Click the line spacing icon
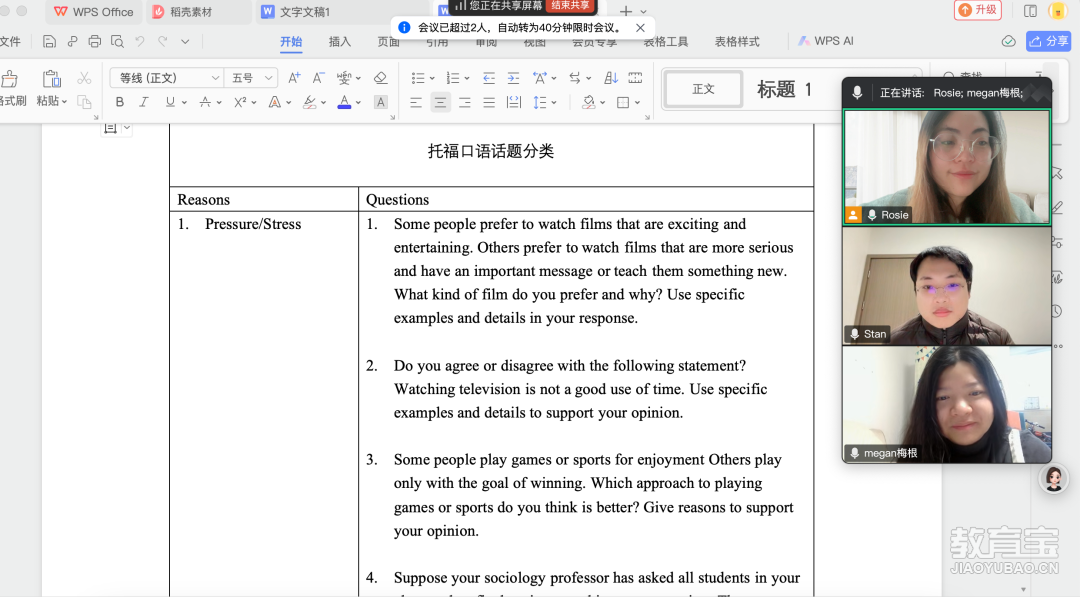The image size is (1080, 597). pyautogui.click(x=539, y=102)
